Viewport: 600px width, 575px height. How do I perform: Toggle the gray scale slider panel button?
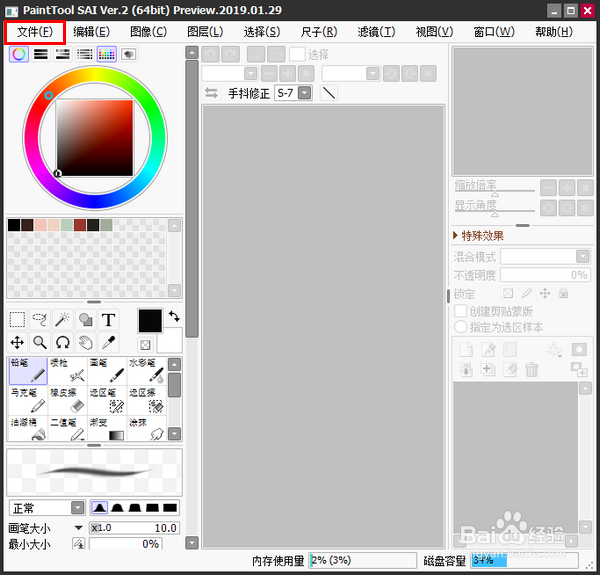tap(85, 54)
